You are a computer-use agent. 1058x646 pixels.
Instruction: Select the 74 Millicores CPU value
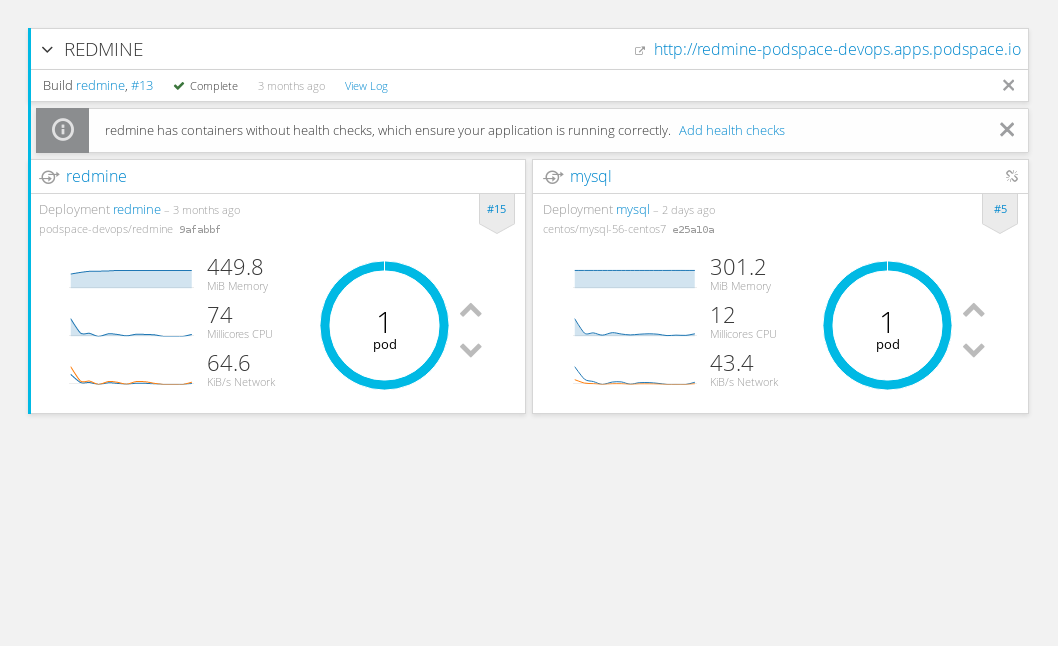coord(220,315)
